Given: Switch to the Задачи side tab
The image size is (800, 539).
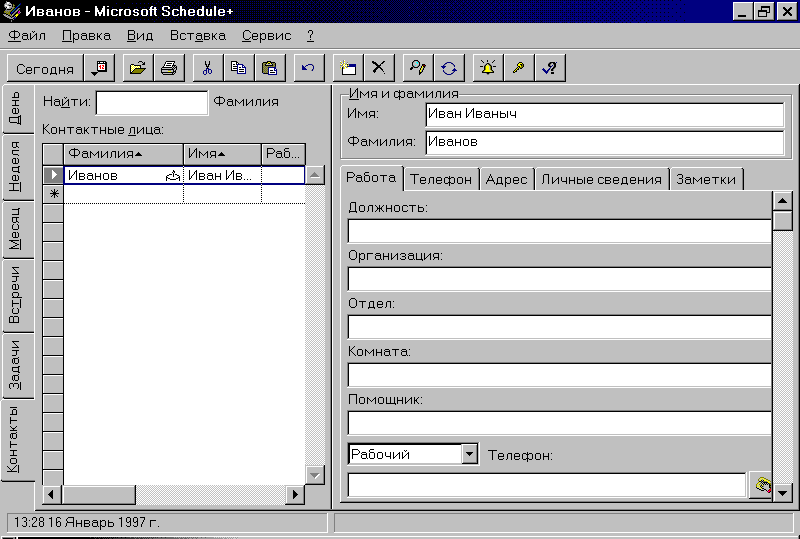Looking at the screenshot, I should point(17,365).
